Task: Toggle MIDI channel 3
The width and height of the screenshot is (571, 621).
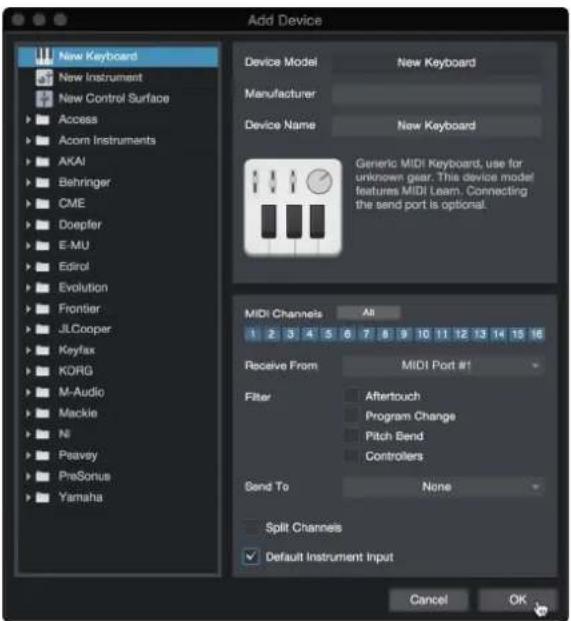Action: [290, 334]
